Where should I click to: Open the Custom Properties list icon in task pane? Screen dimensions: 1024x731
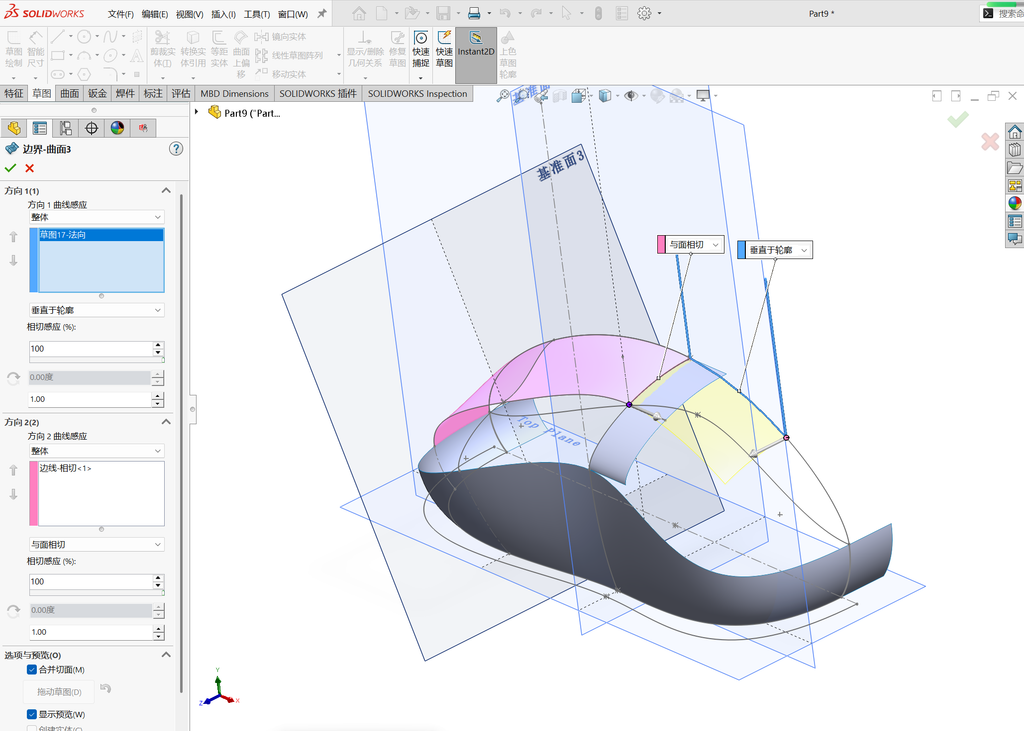click(1014, 221)
